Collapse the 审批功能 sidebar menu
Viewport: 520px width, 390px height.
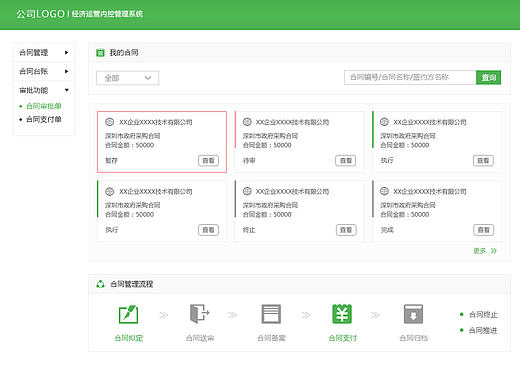pyautogui.click(x=44, y=90)
